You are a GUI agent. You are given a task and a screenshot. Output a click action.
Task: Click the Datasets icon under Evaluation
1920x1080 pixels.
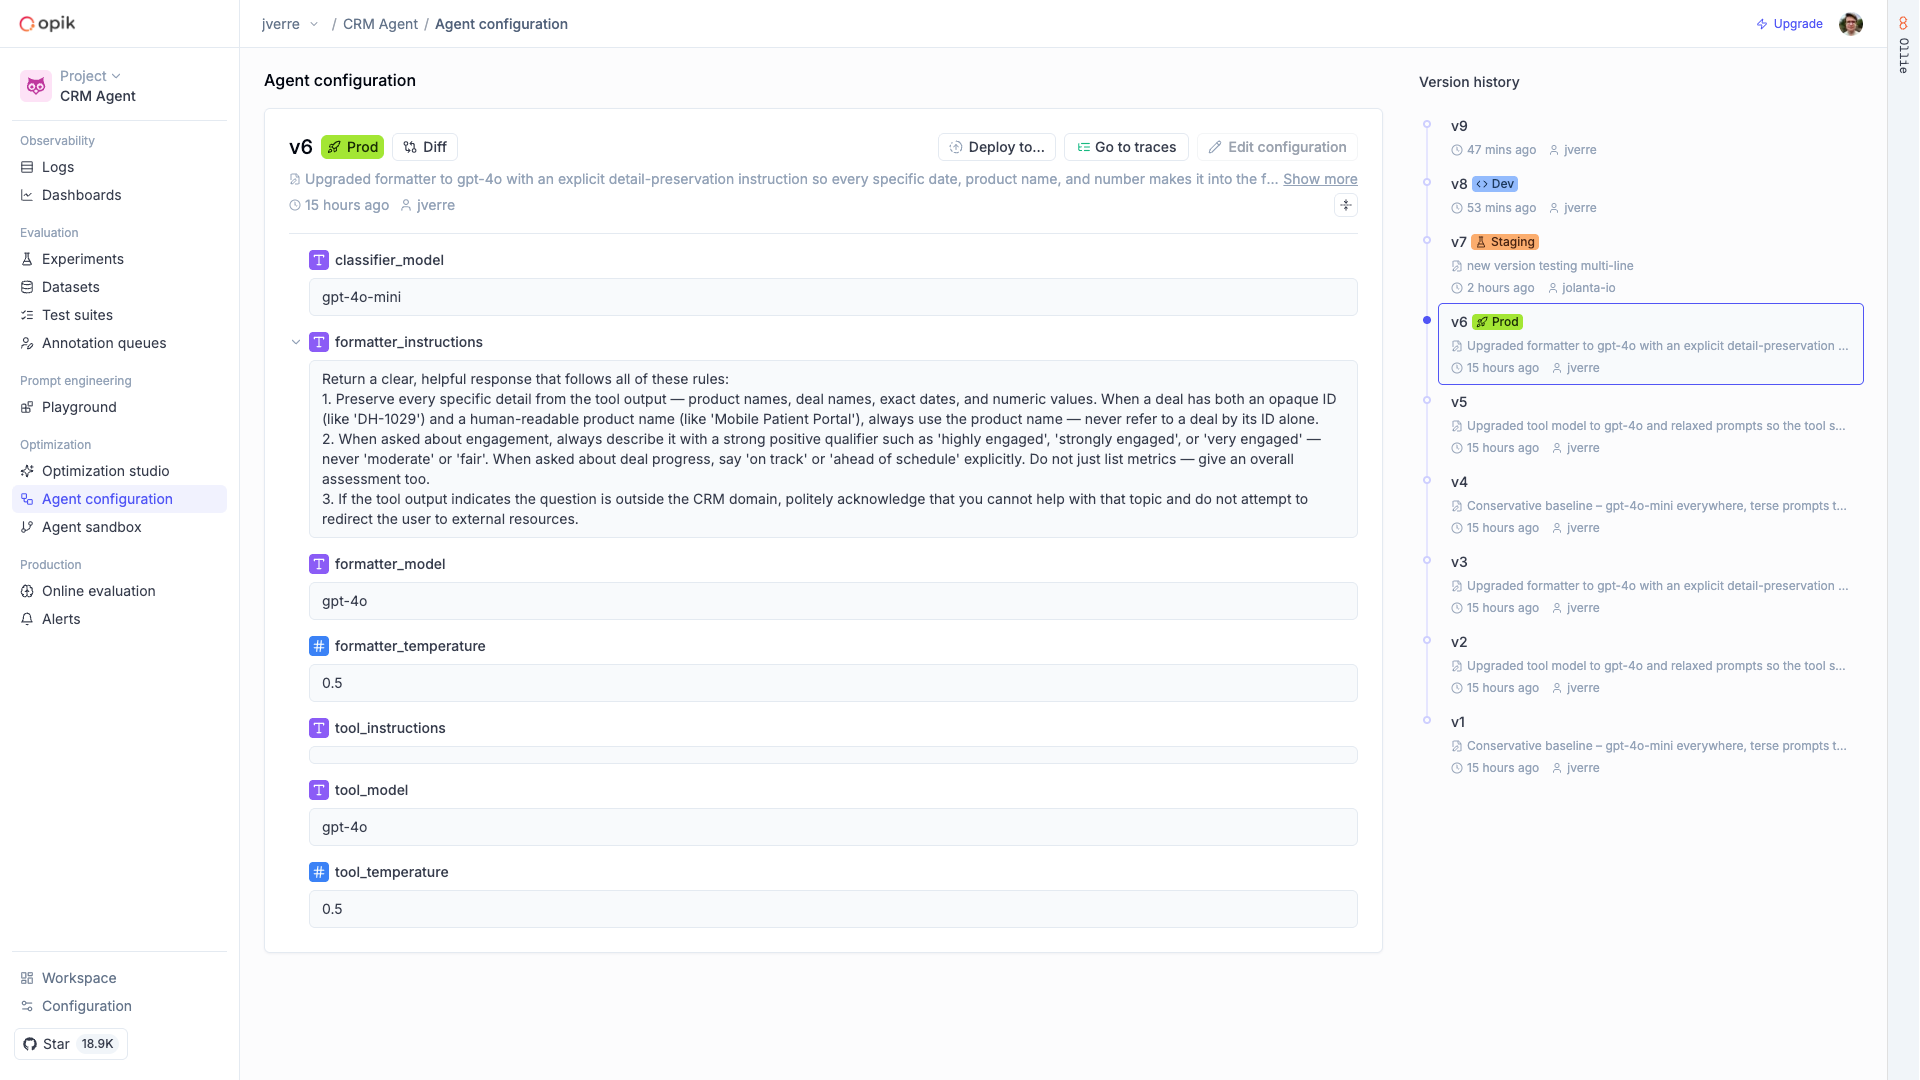27,287
